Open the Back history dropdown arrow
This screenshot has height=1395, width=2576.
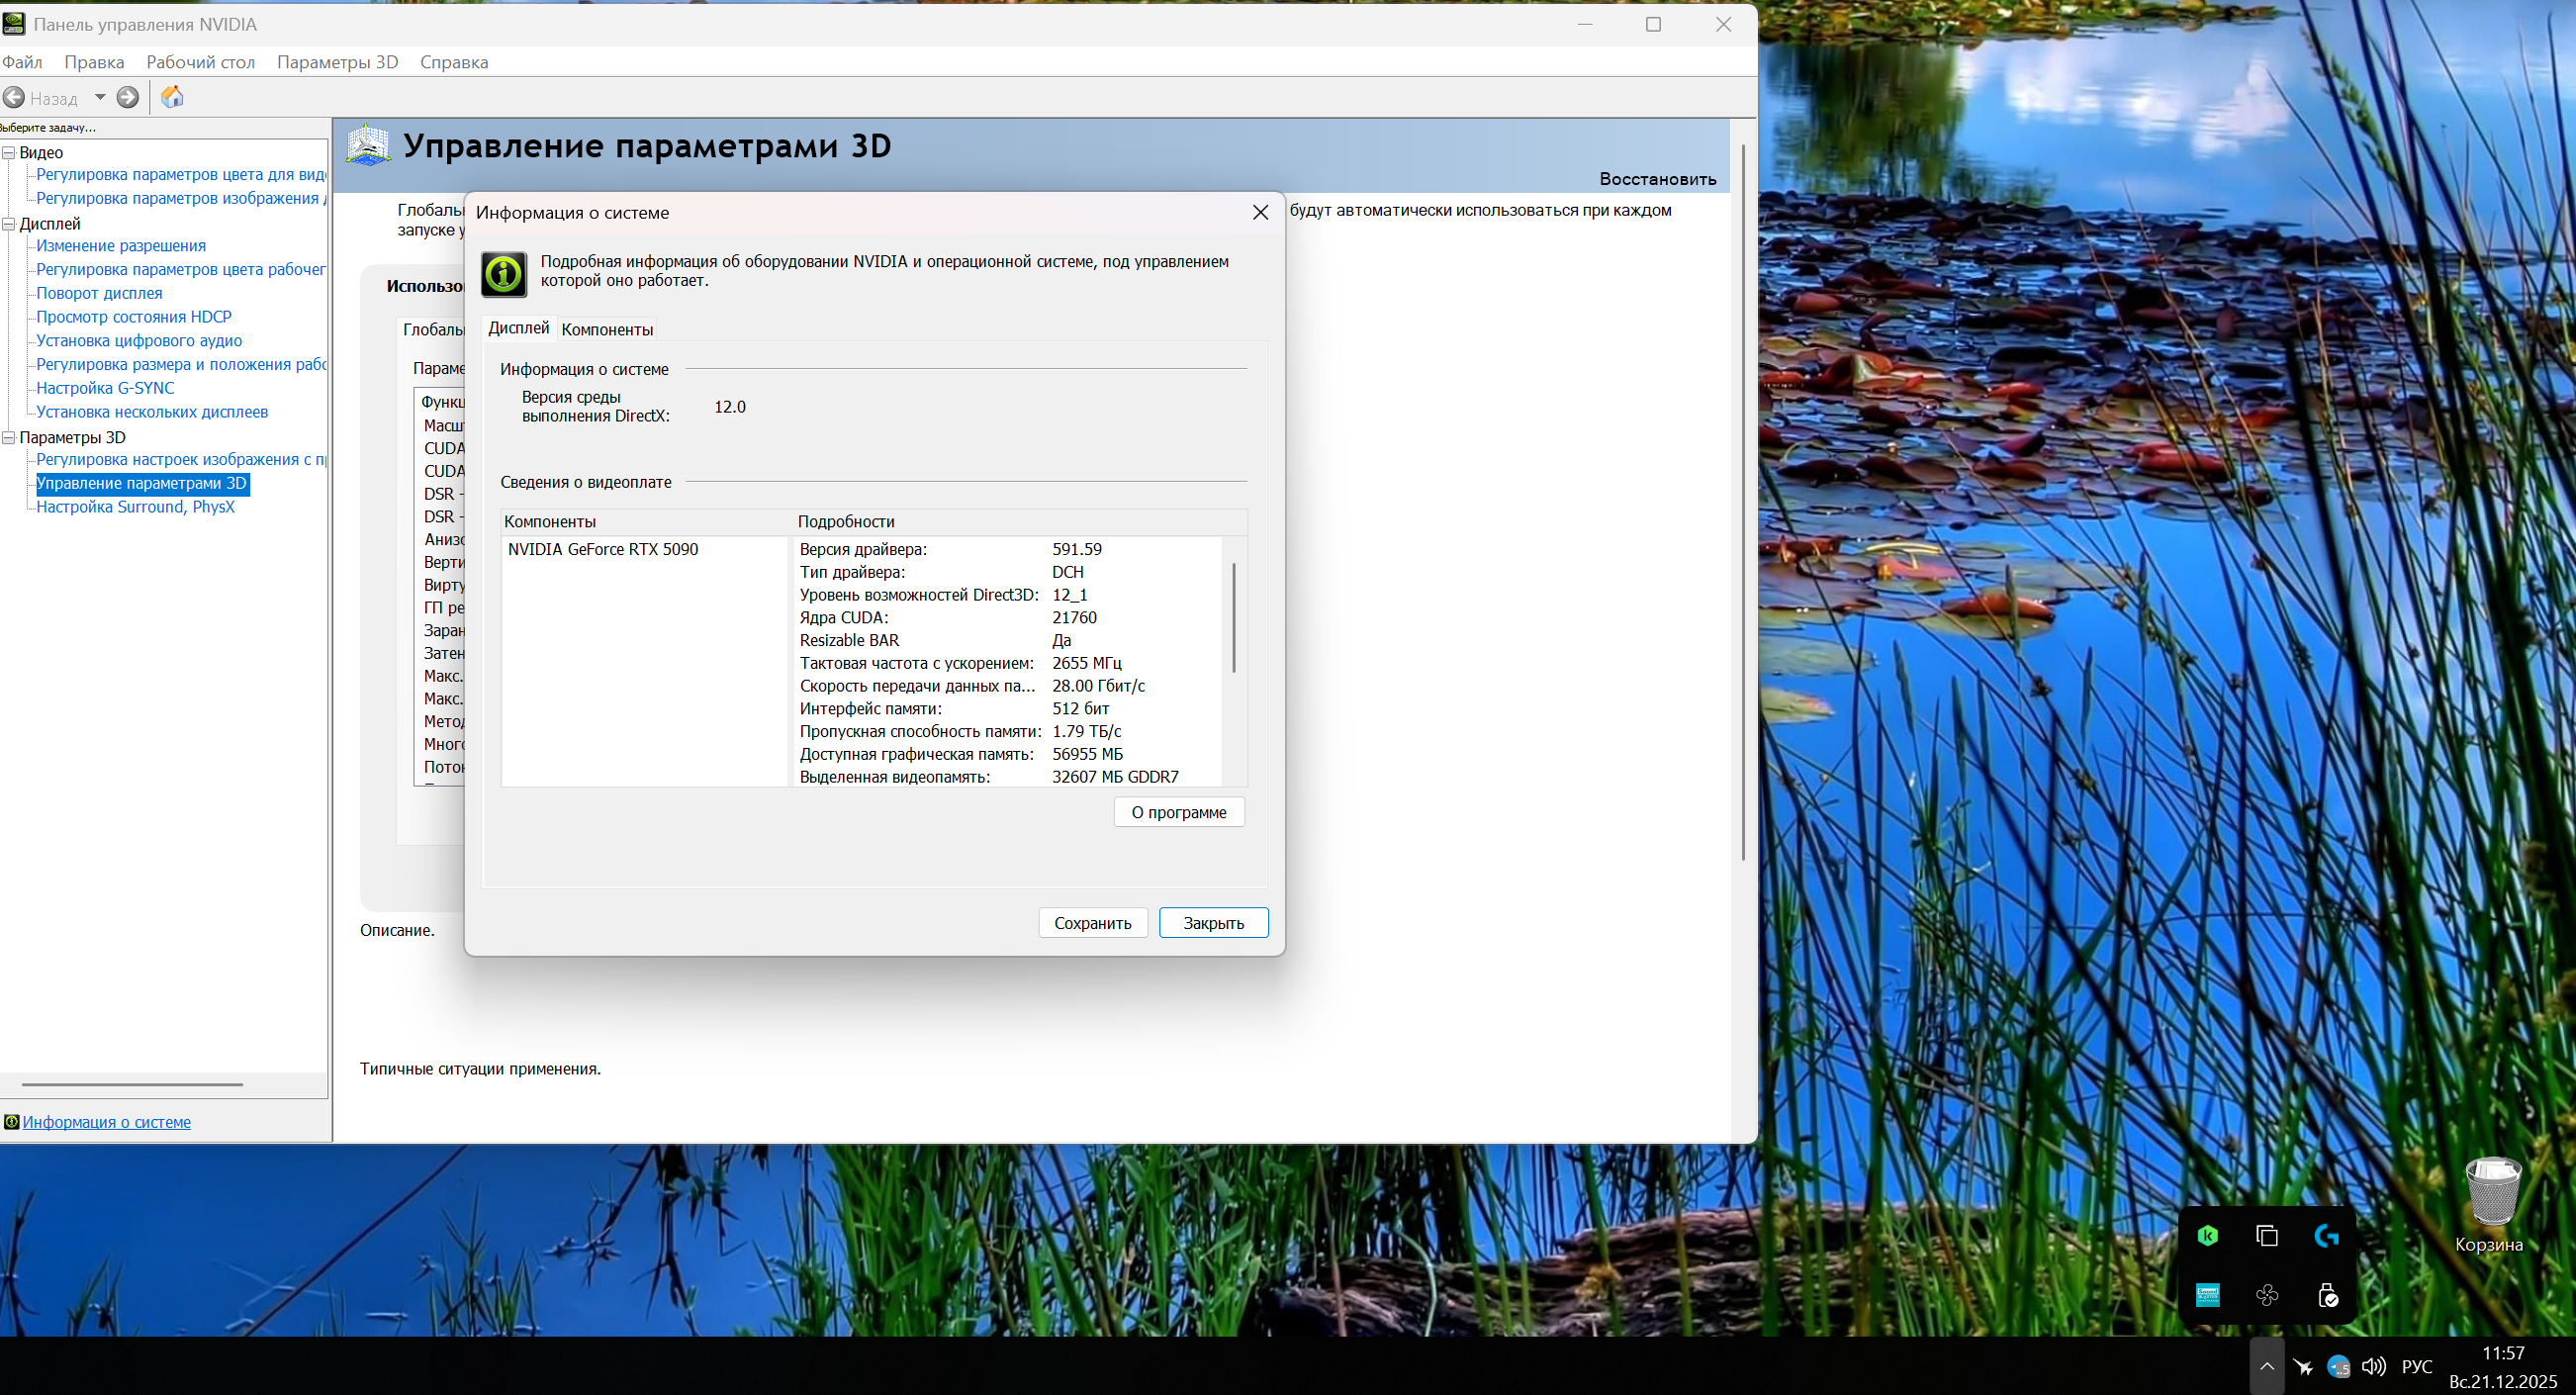100,97
